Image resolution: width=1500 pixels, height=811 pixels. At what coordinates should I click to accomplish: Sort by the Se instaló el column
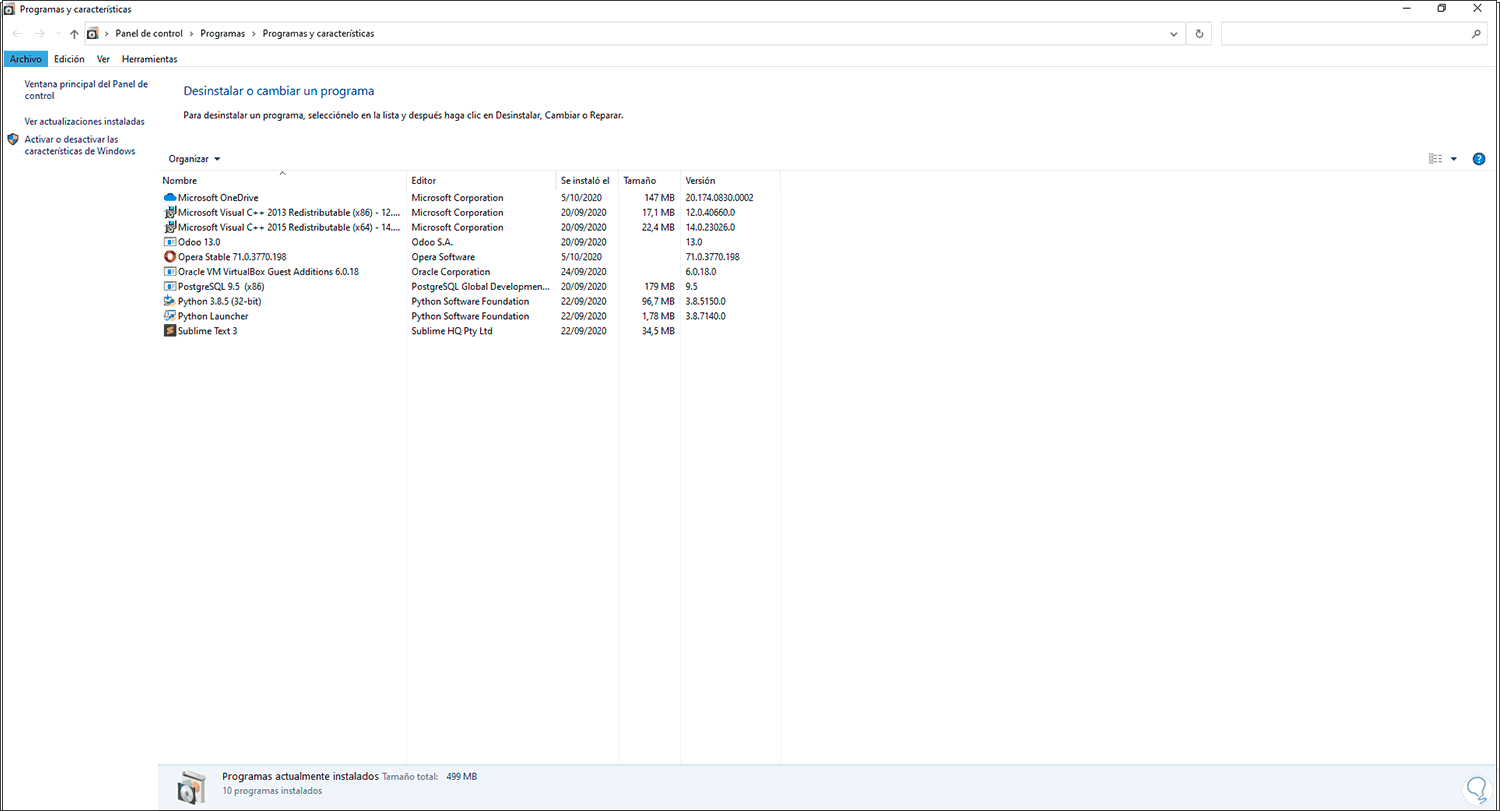[587, 180]
